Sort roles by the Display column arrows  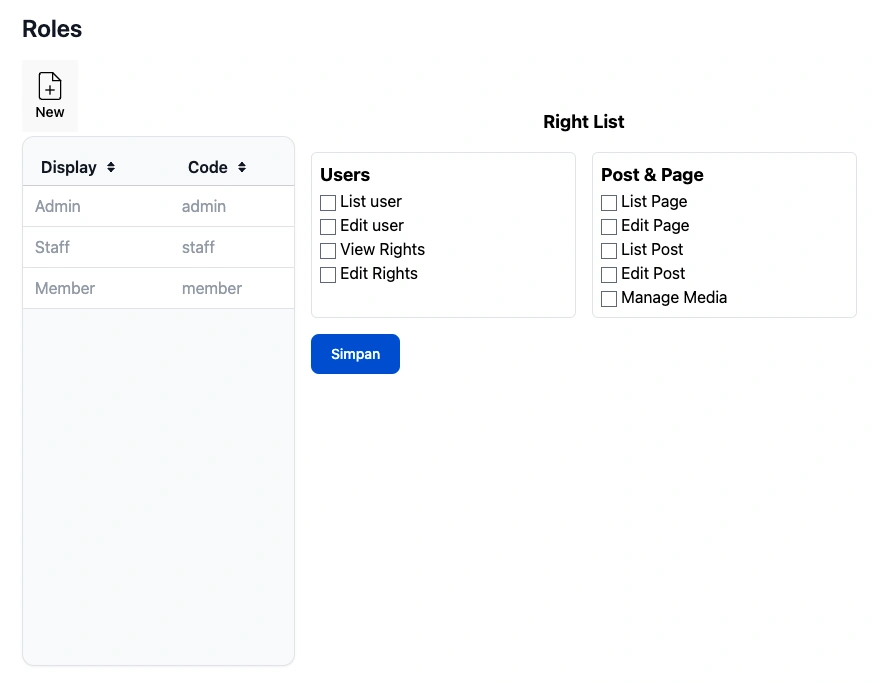111,168
